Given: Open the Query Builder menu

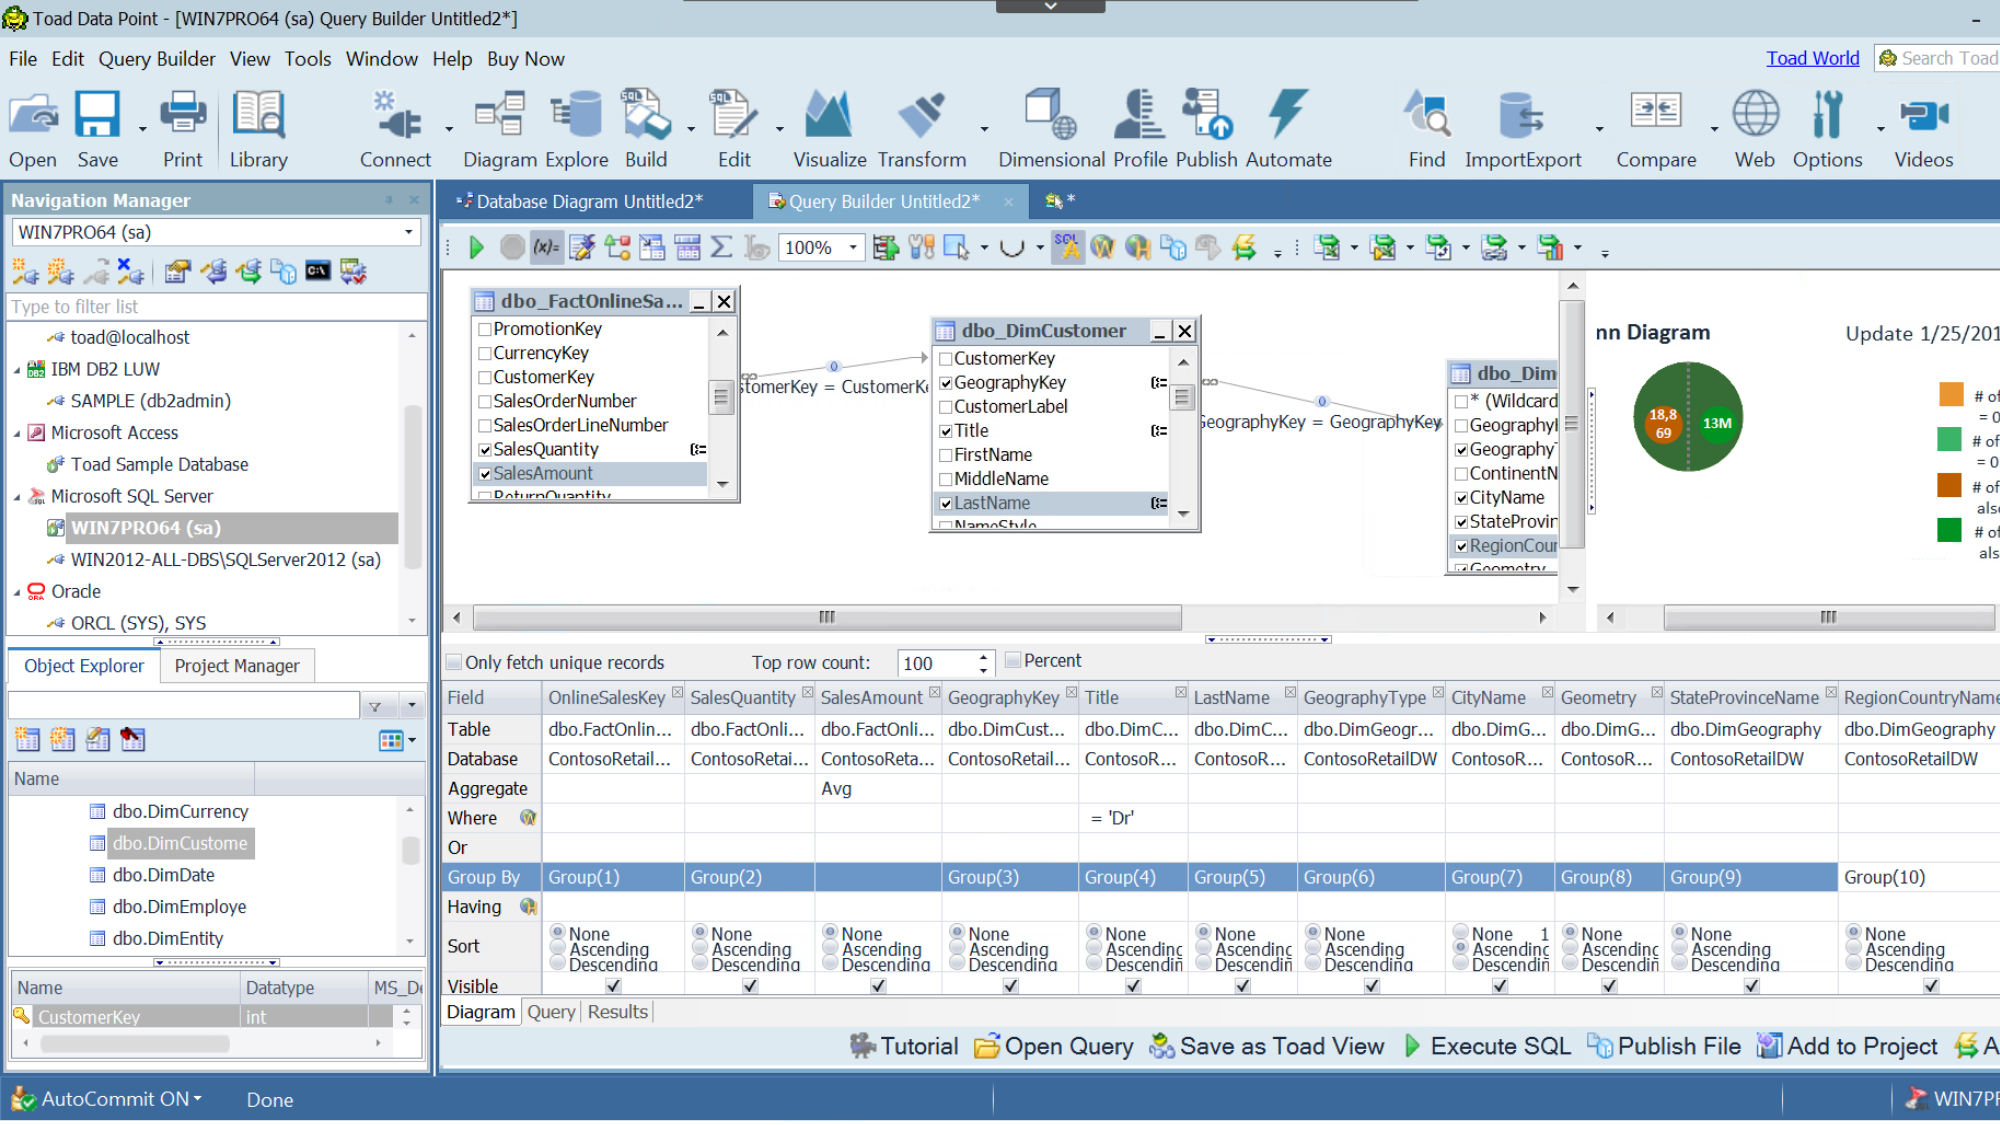Looking at the screenshot, I should (157, 59).
